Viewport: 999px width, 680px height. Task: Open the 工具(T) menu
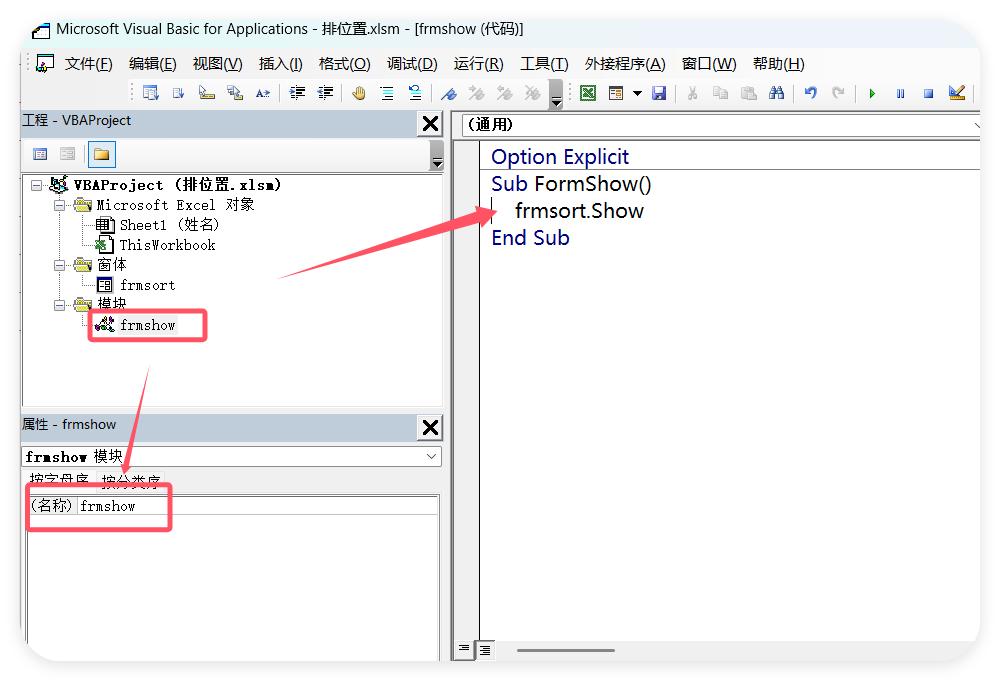(544, 64)
